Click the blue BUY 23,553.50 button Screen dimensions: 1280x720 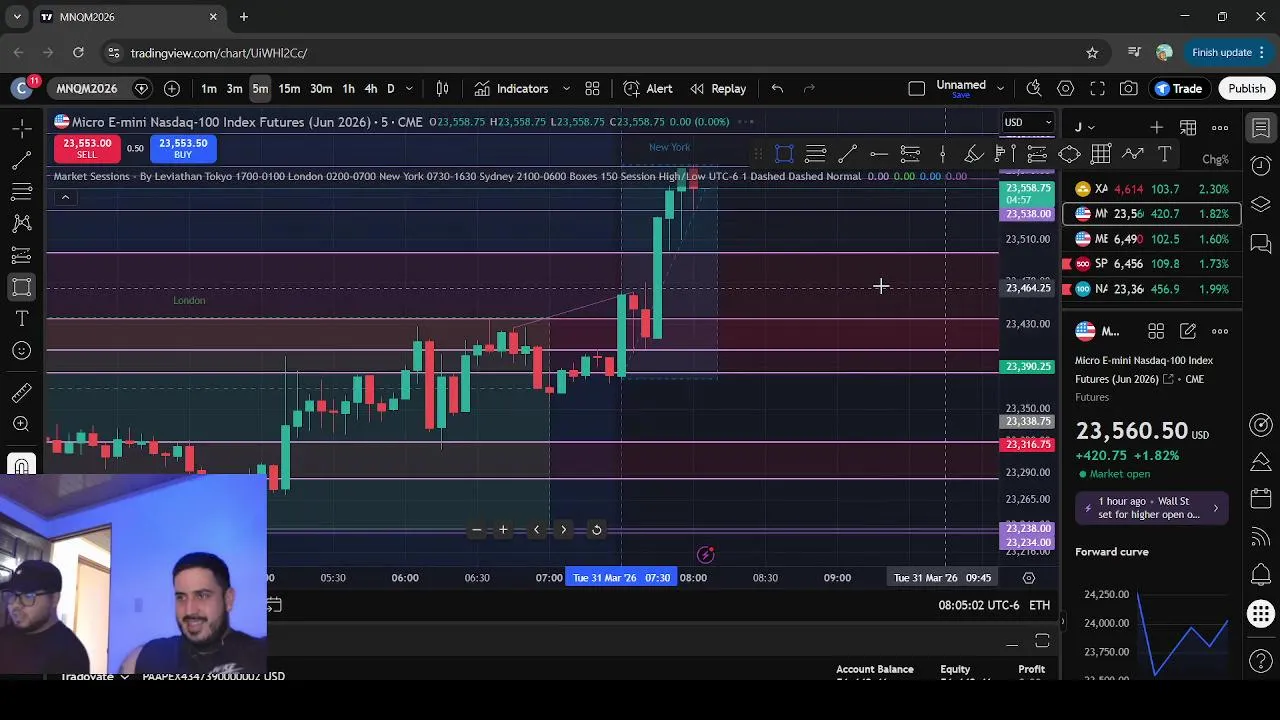[x=183, y=148]
